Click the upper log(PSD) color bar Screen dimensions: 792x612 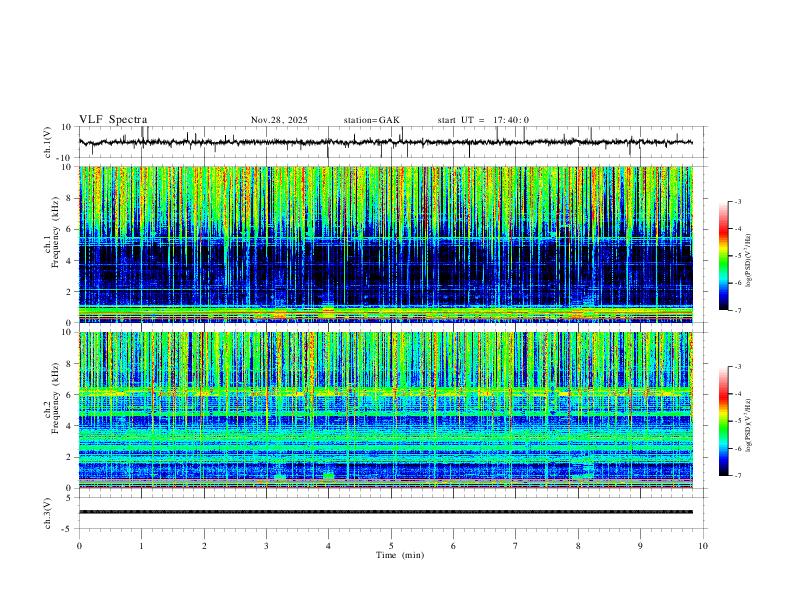point(723,256)
